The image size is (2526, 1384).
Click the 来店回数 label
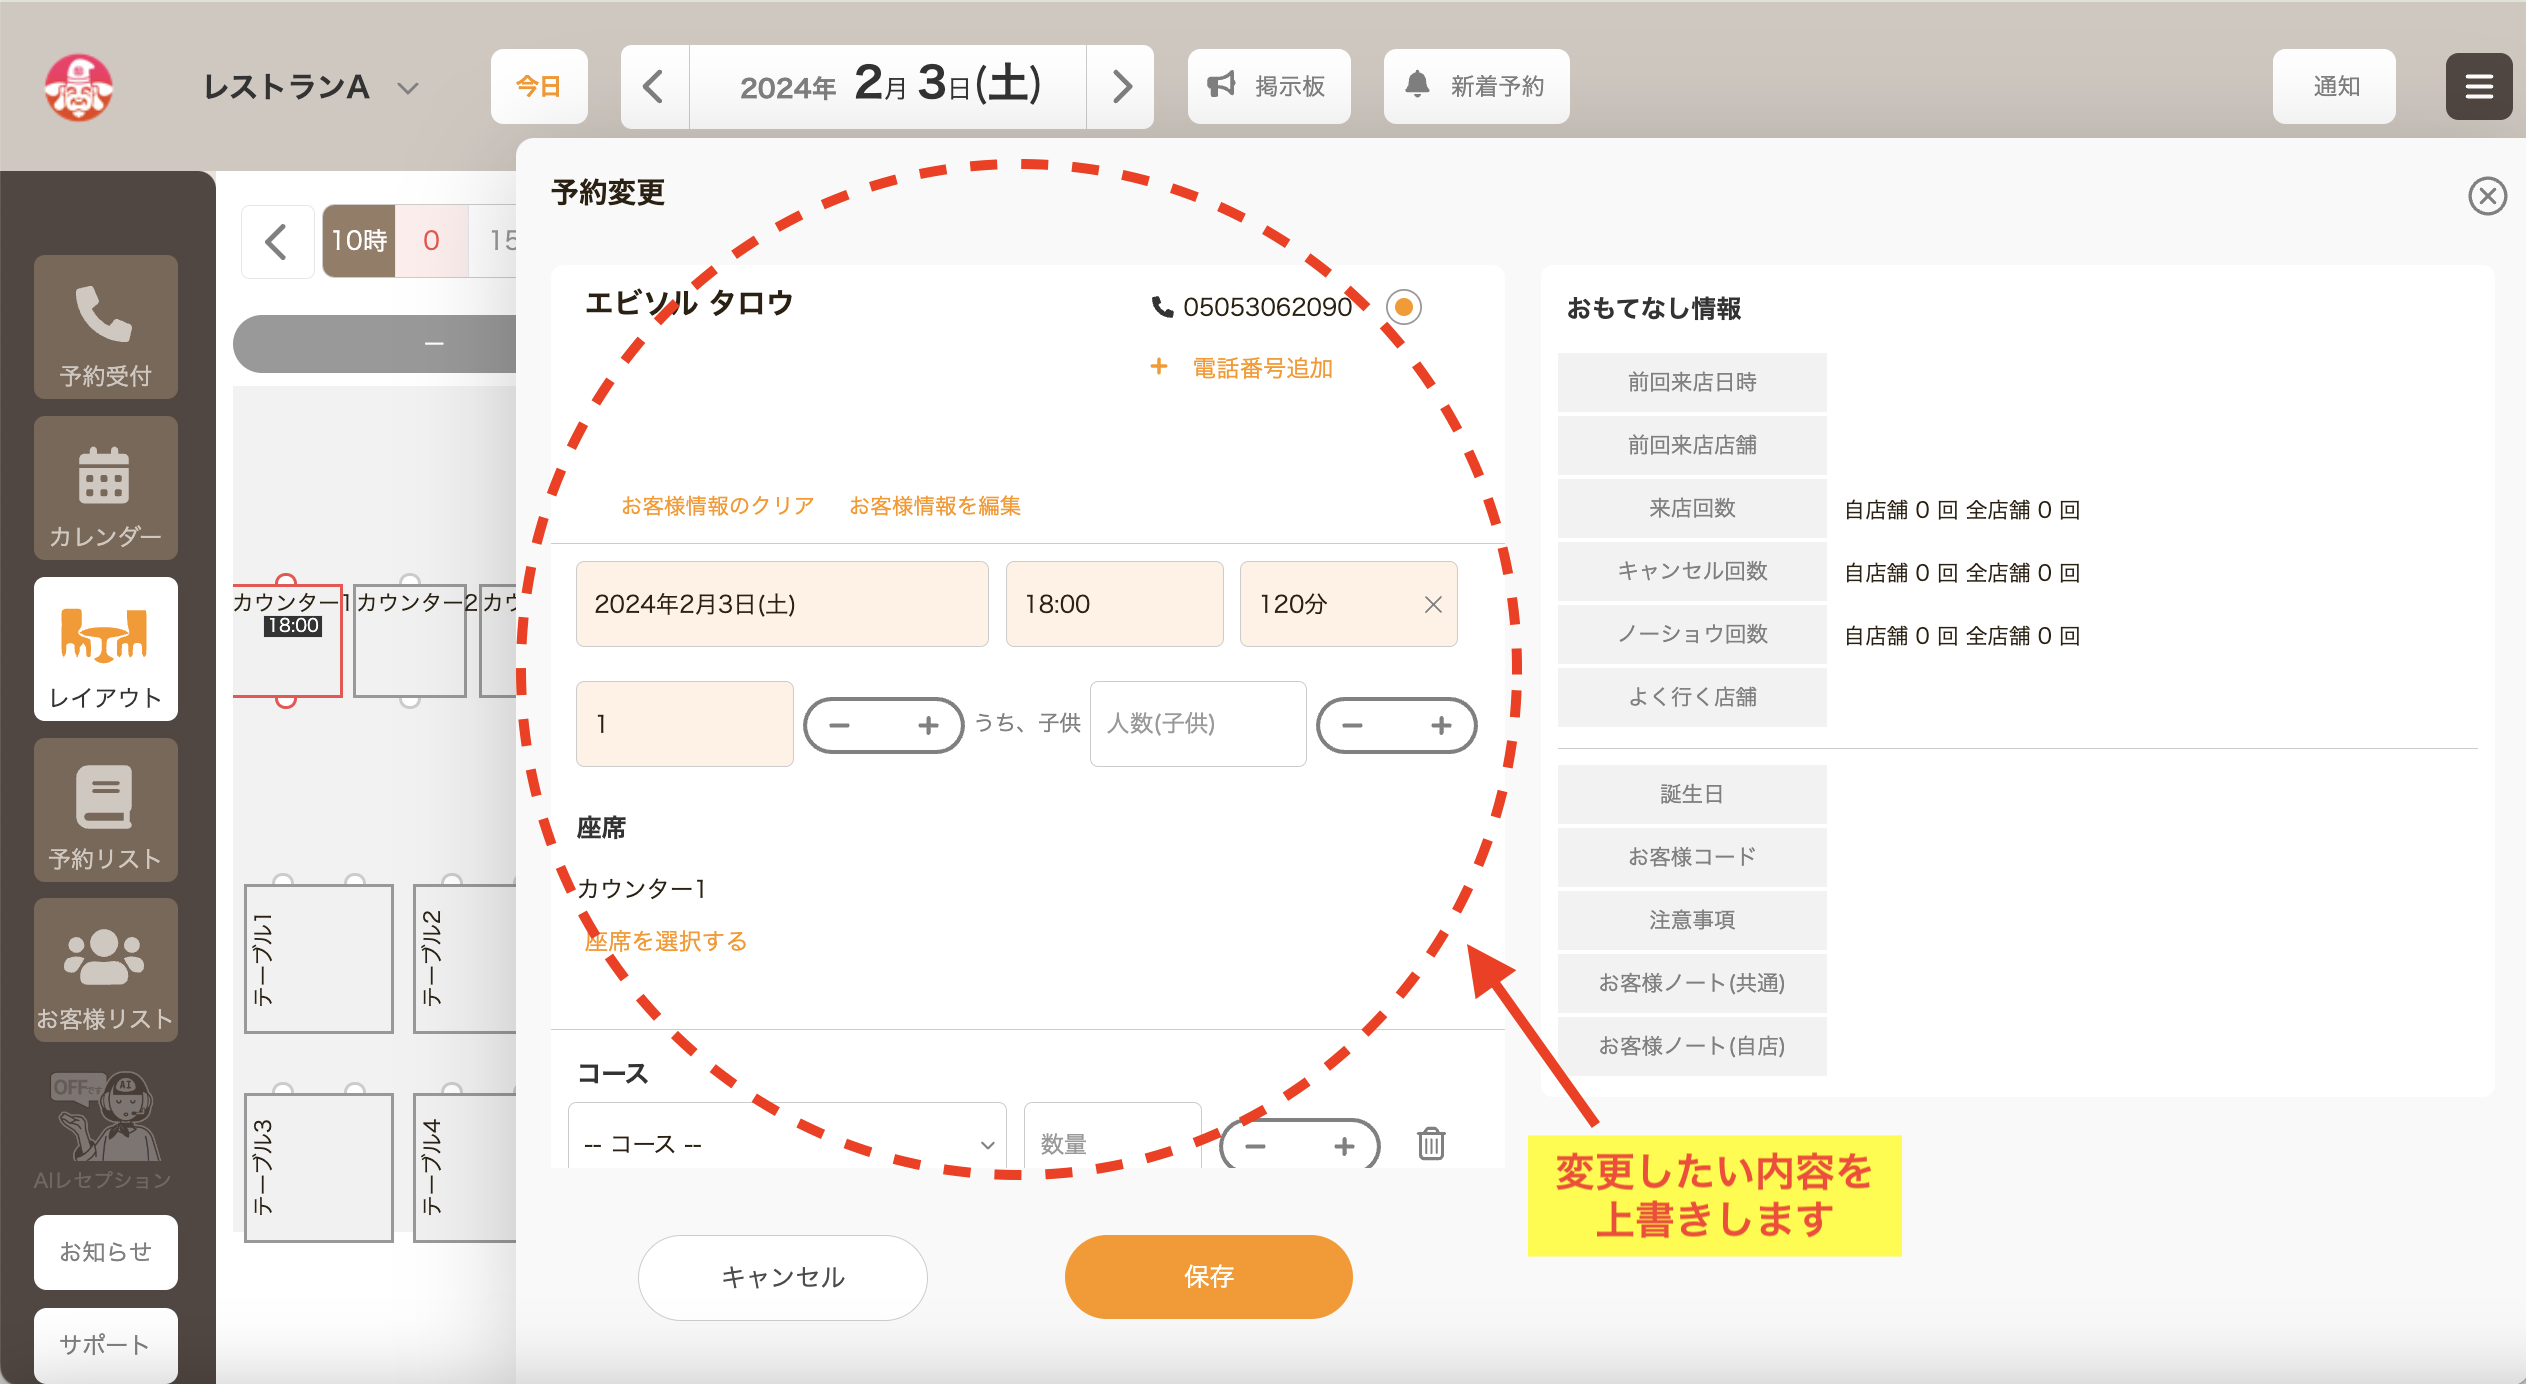tap(1692, 508)
